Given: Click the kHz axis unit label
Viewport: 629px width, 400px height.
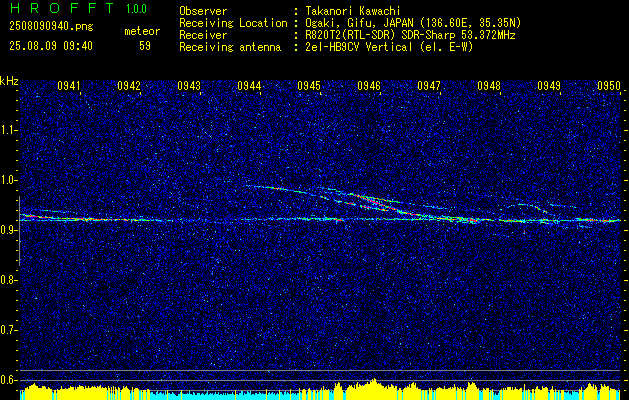Looking at the screenshot, I should [9, 81].
